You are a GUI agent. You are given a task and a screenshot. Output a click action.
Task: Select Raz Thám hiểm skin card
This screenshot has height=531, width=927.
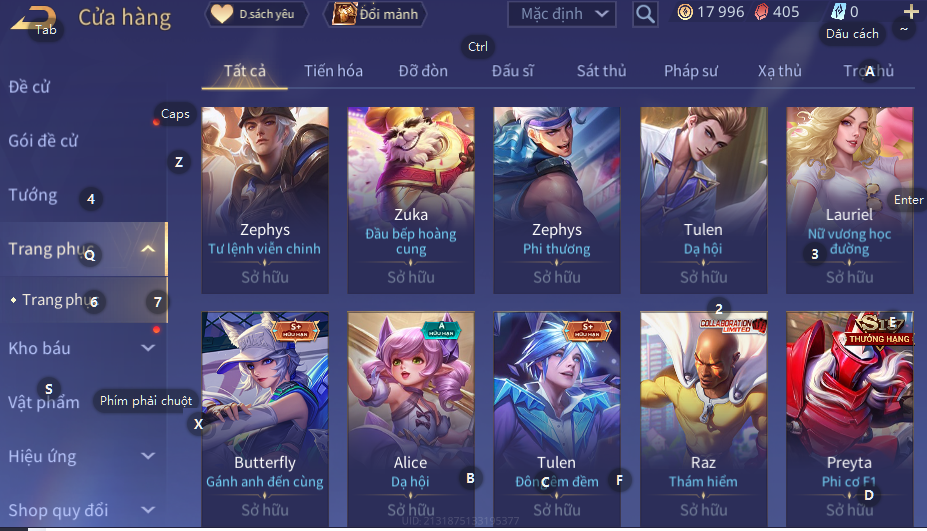coord(704,419)
